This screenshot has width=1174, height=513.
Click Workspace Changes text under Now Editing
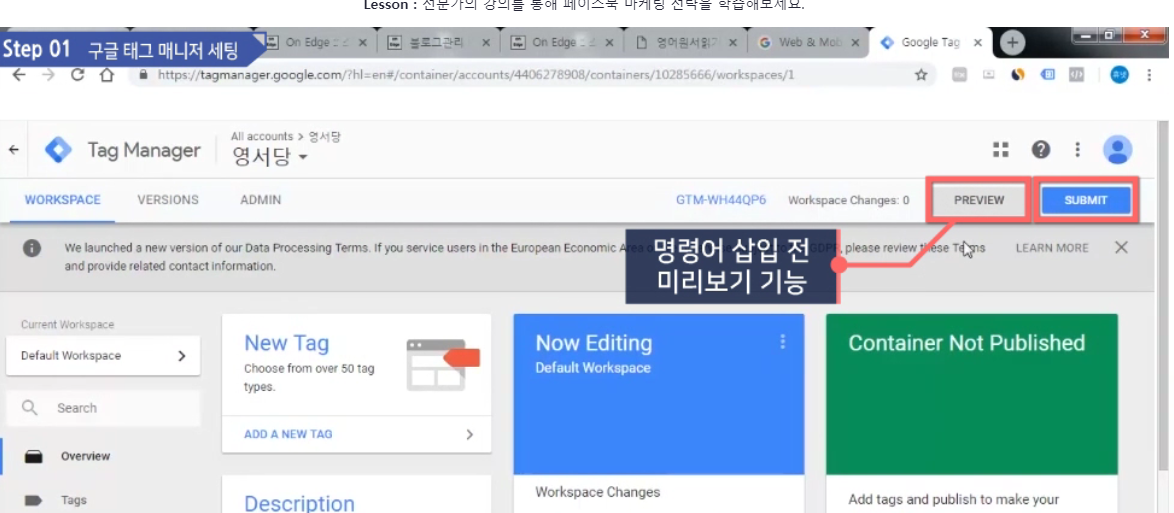click(x=597, y=492)
